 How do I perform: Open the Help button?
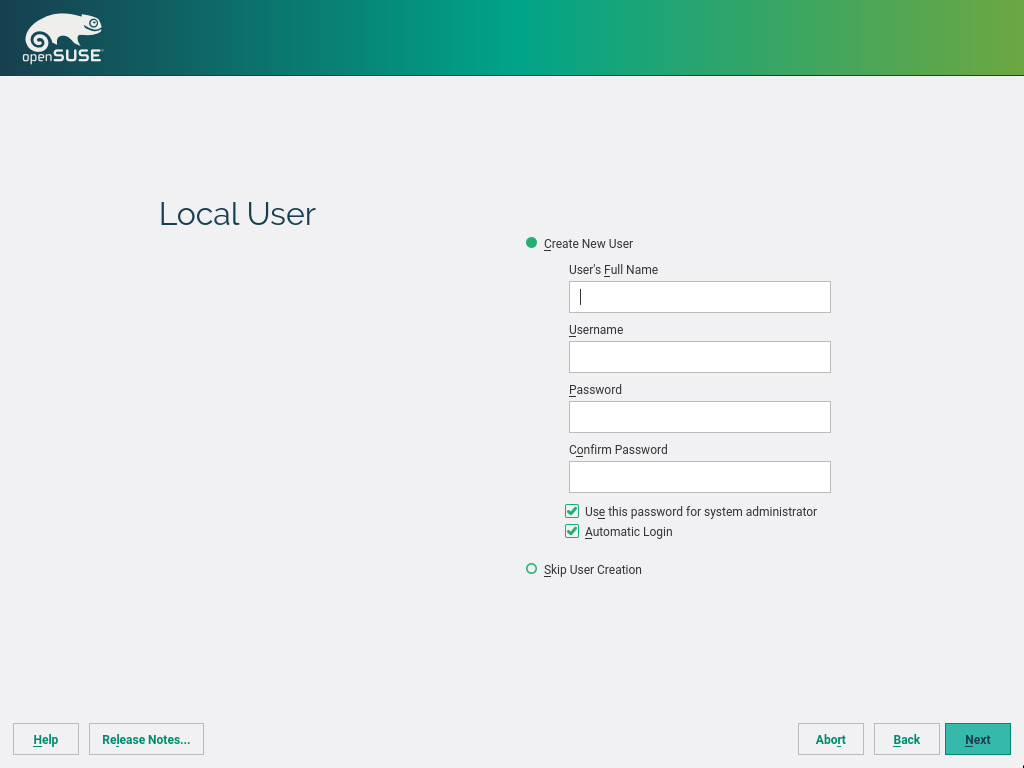(46, 739)
